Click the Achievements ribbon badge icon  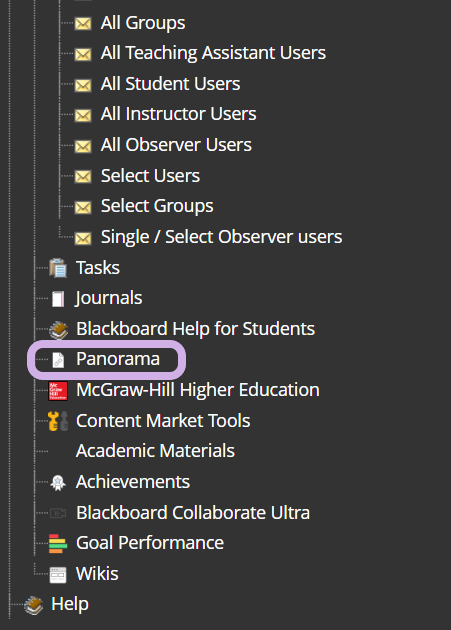point(58,483)
